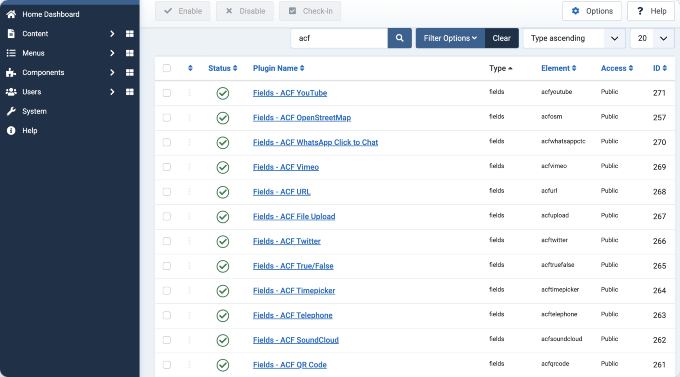
Task: Sort by the ID column header
Action: tap(660, 68)
